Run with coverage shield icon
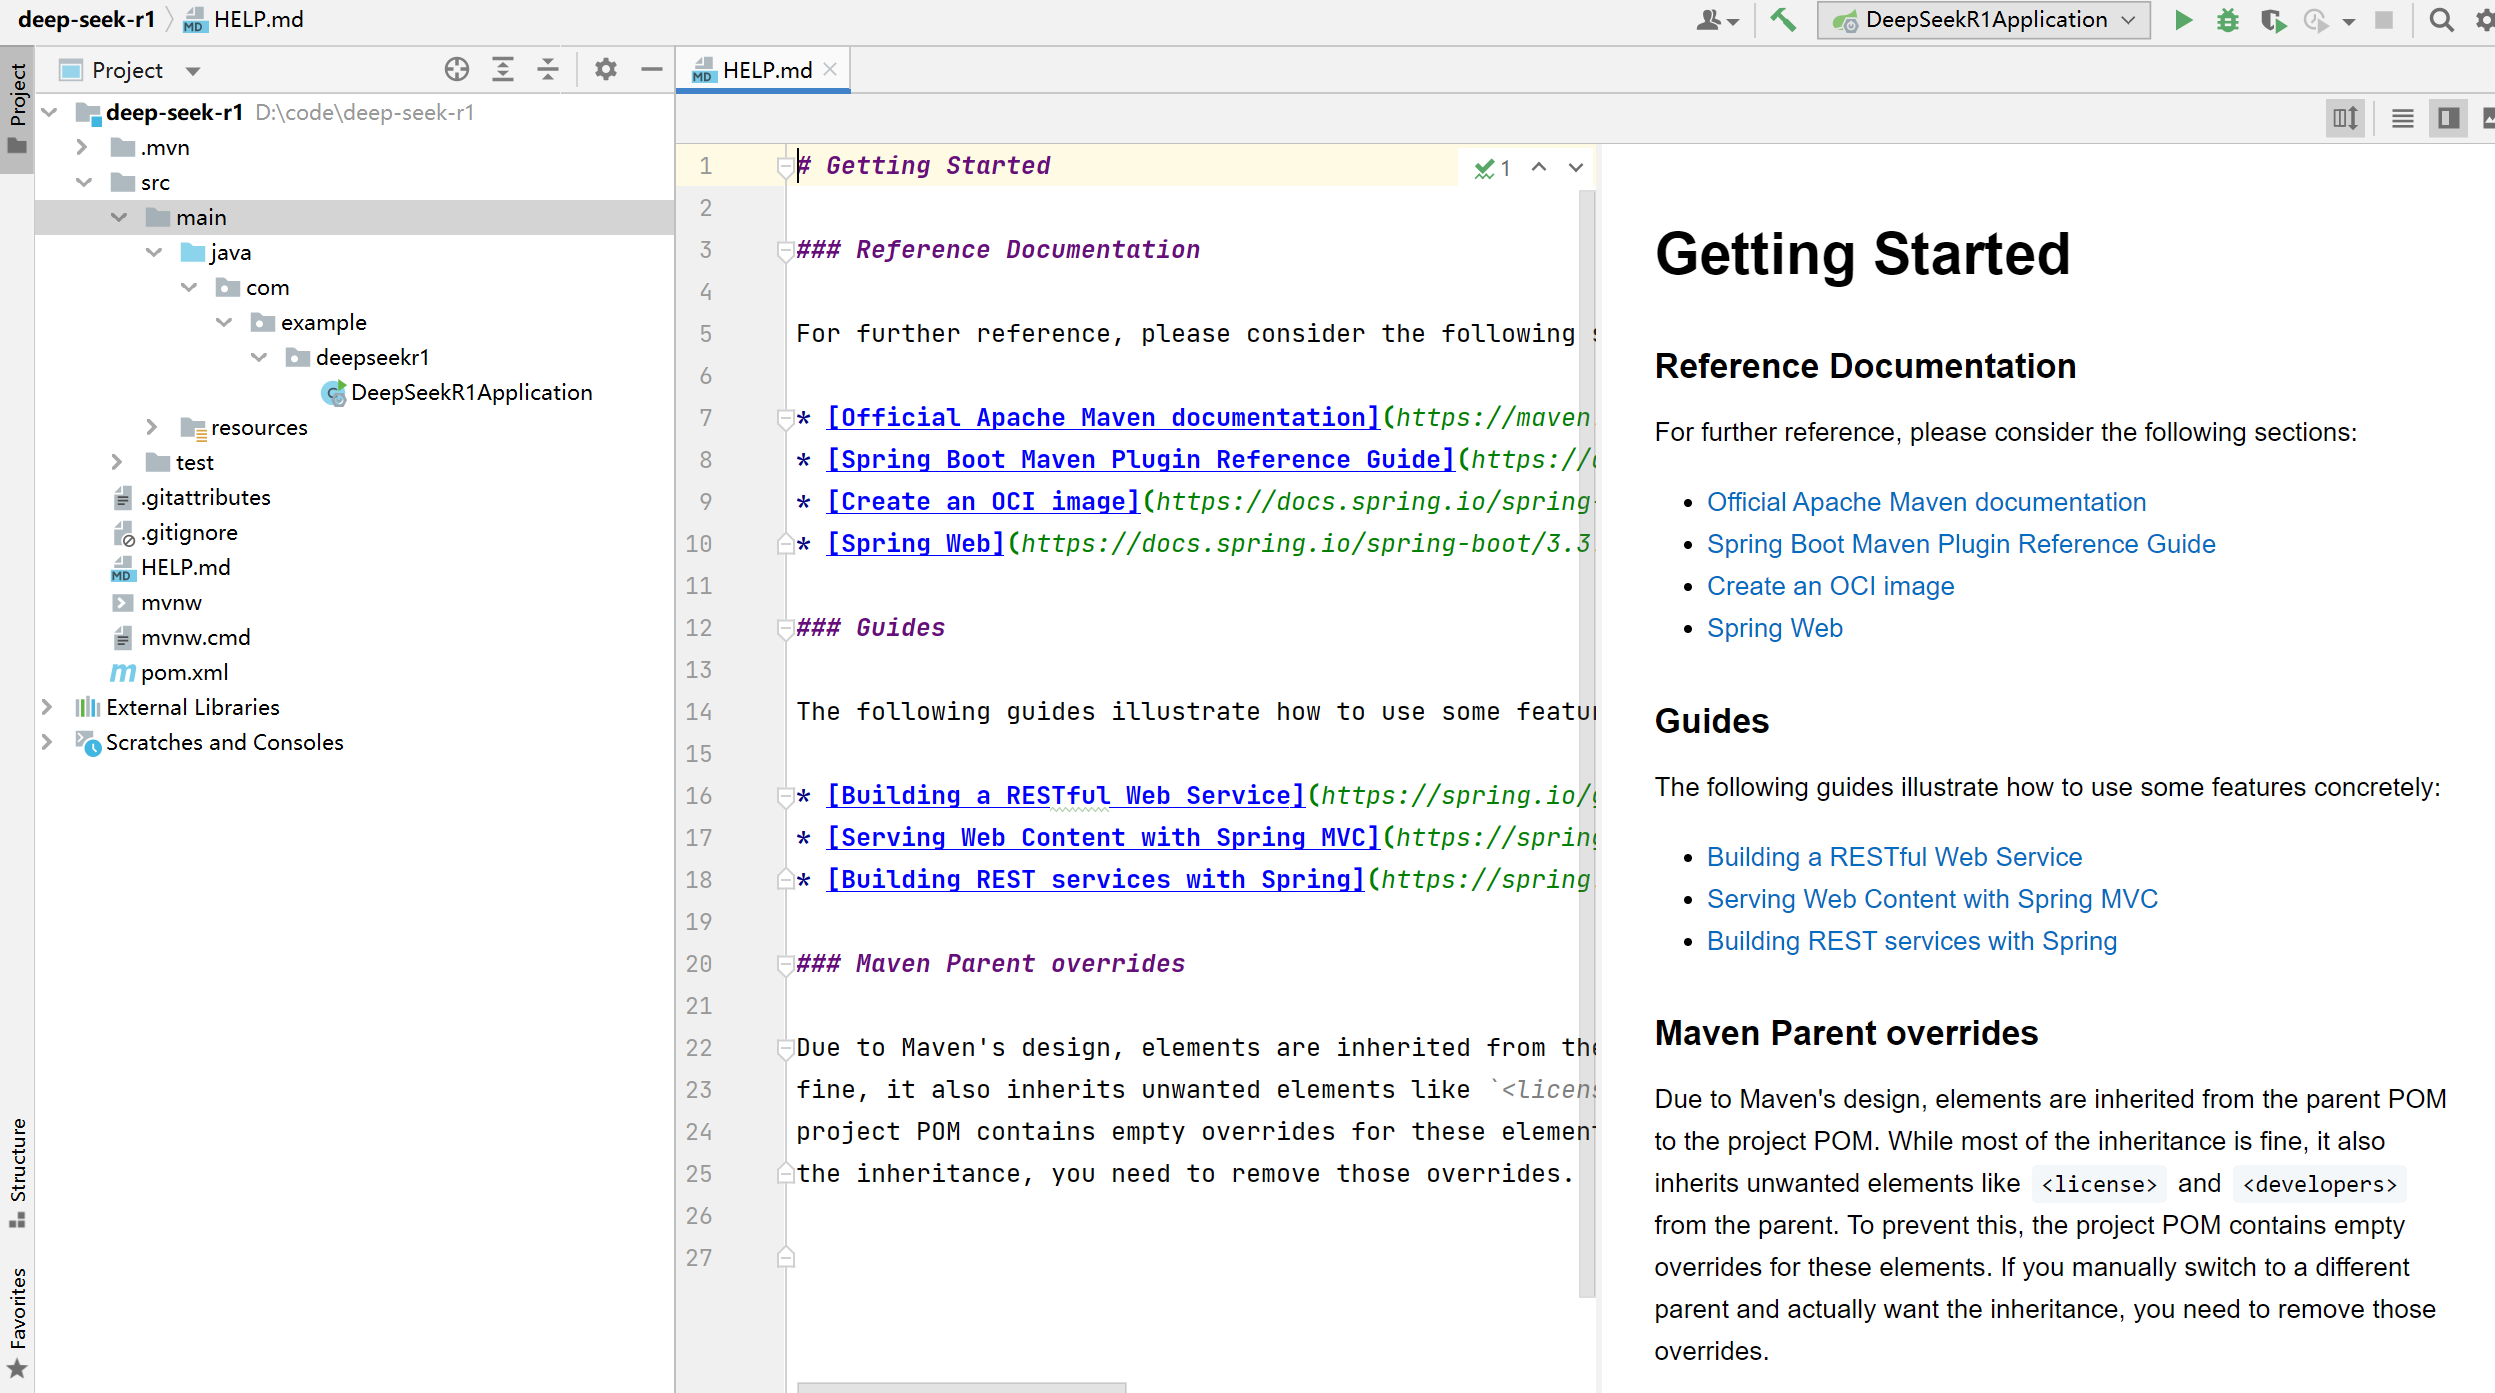This screenshot has width=2495, height=1393. point(2272,20)
